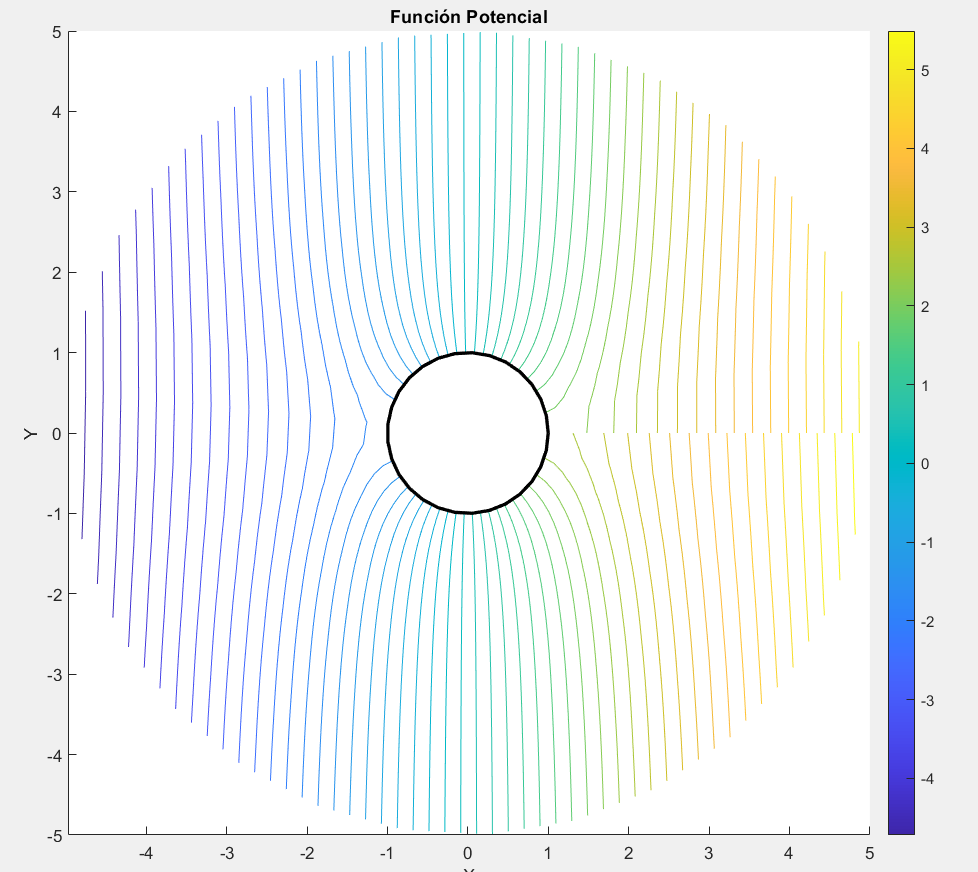Click the x-axis tick label 0
The height and width of the screenshot is (872, 978).
(467, 854)
